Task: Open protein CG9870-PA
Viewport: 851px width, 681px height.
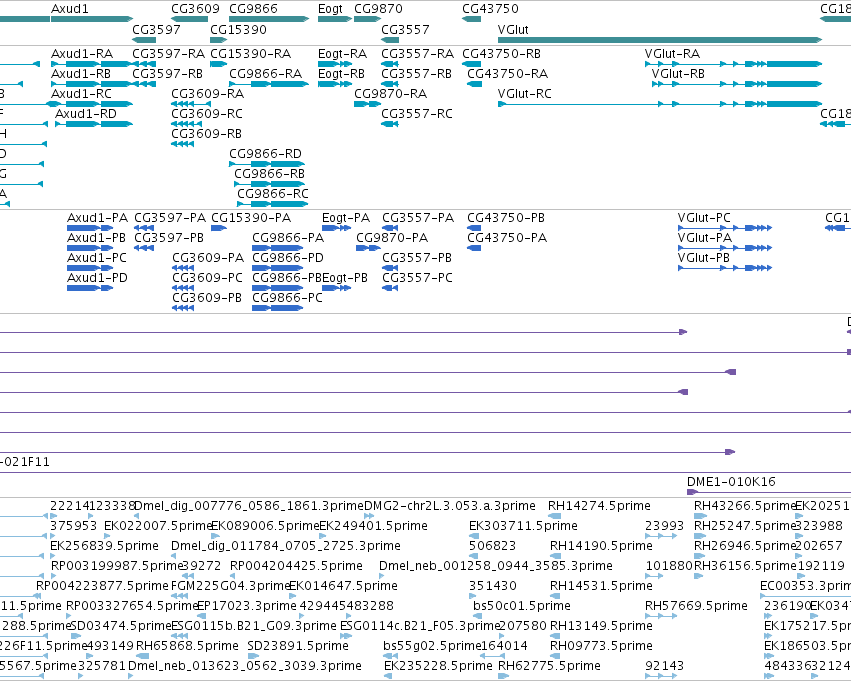Action: coord(392,238)
